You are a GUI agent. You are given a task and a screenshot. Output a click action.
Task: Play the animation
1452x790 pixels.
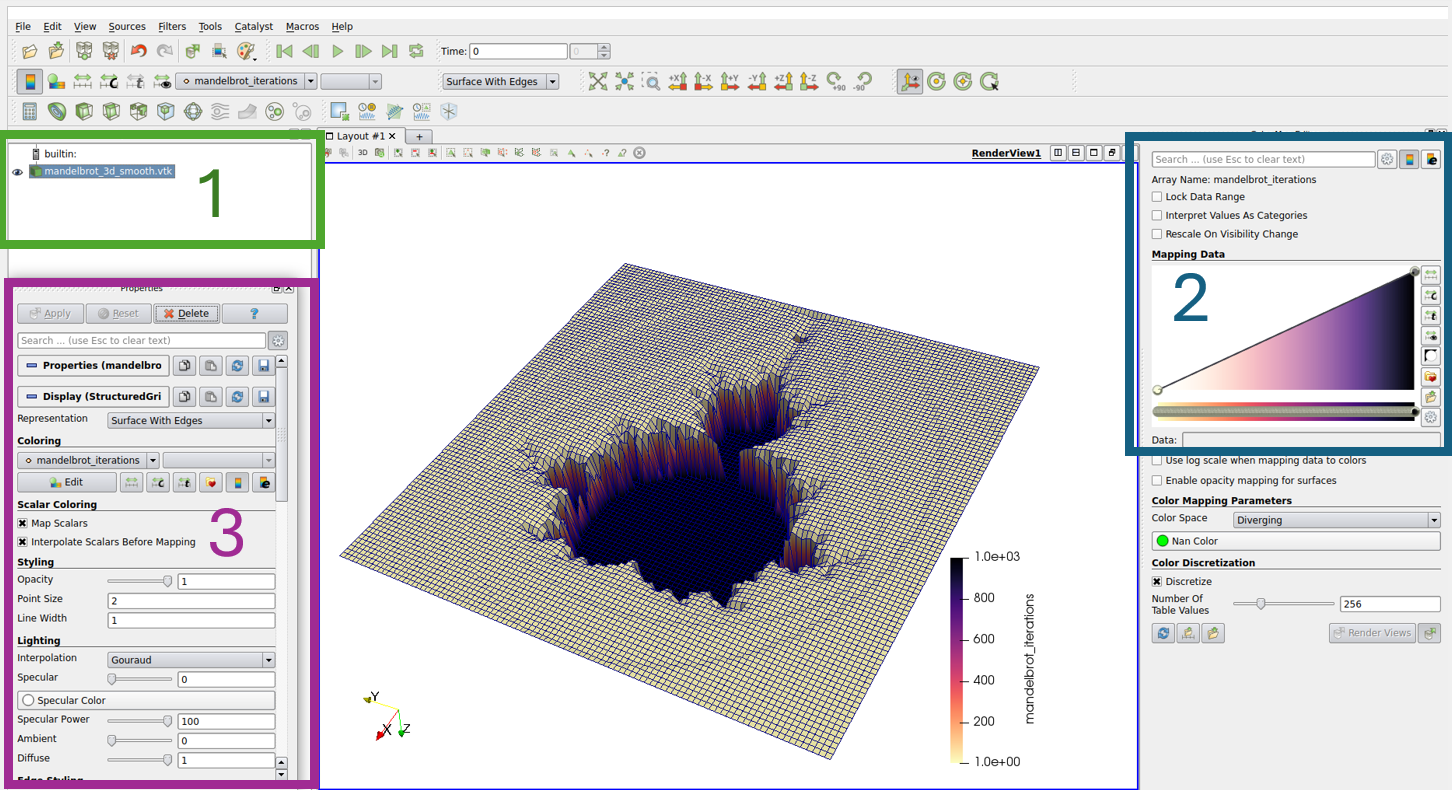(x=338, y=51)
